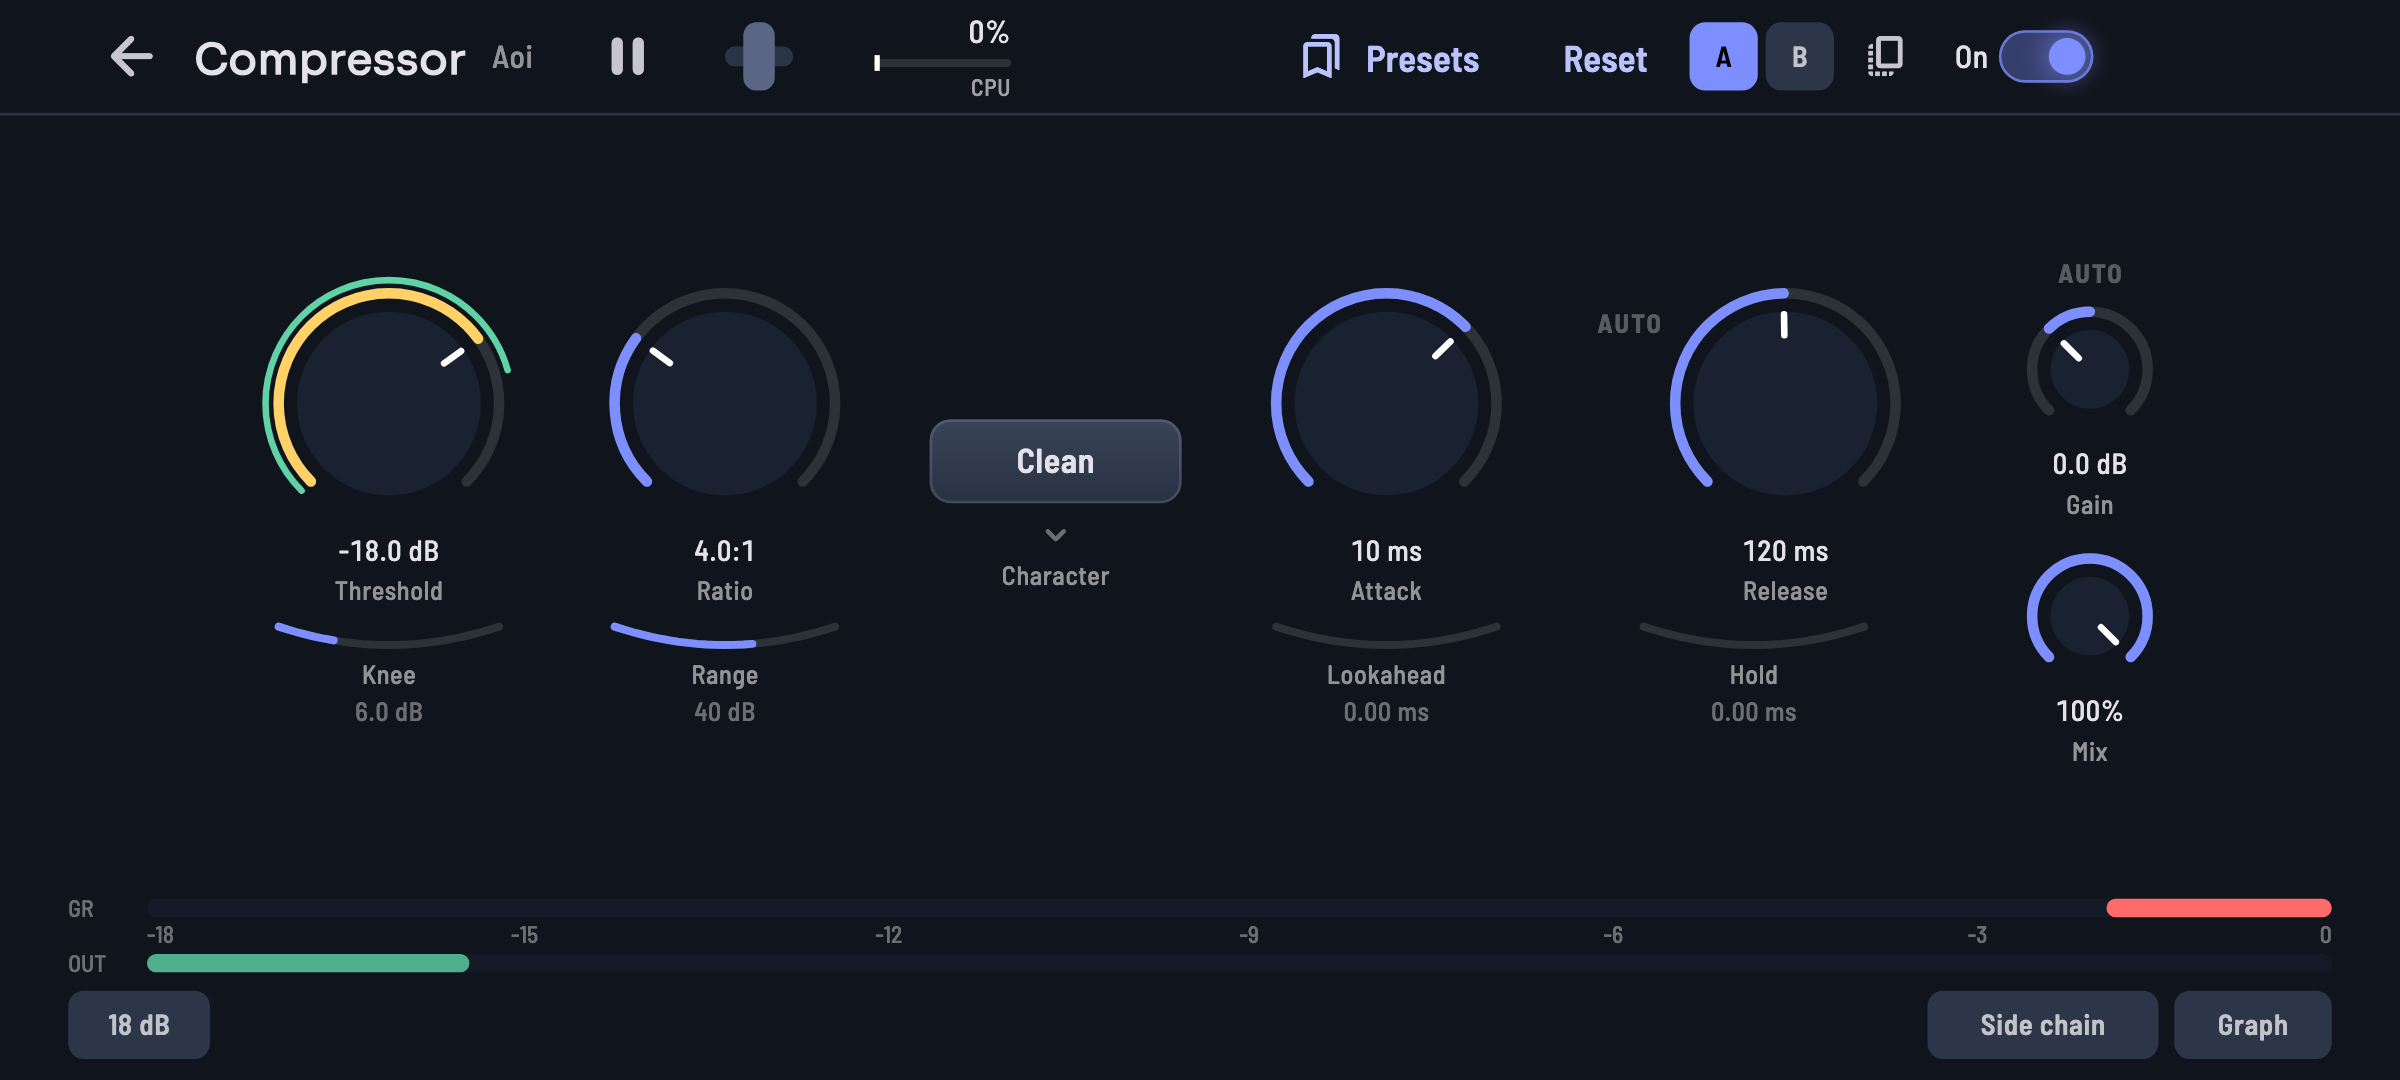Click the 0.00 ms Hold value
Screen dimensions: 2400x1080
click(x=1753, y=712)
